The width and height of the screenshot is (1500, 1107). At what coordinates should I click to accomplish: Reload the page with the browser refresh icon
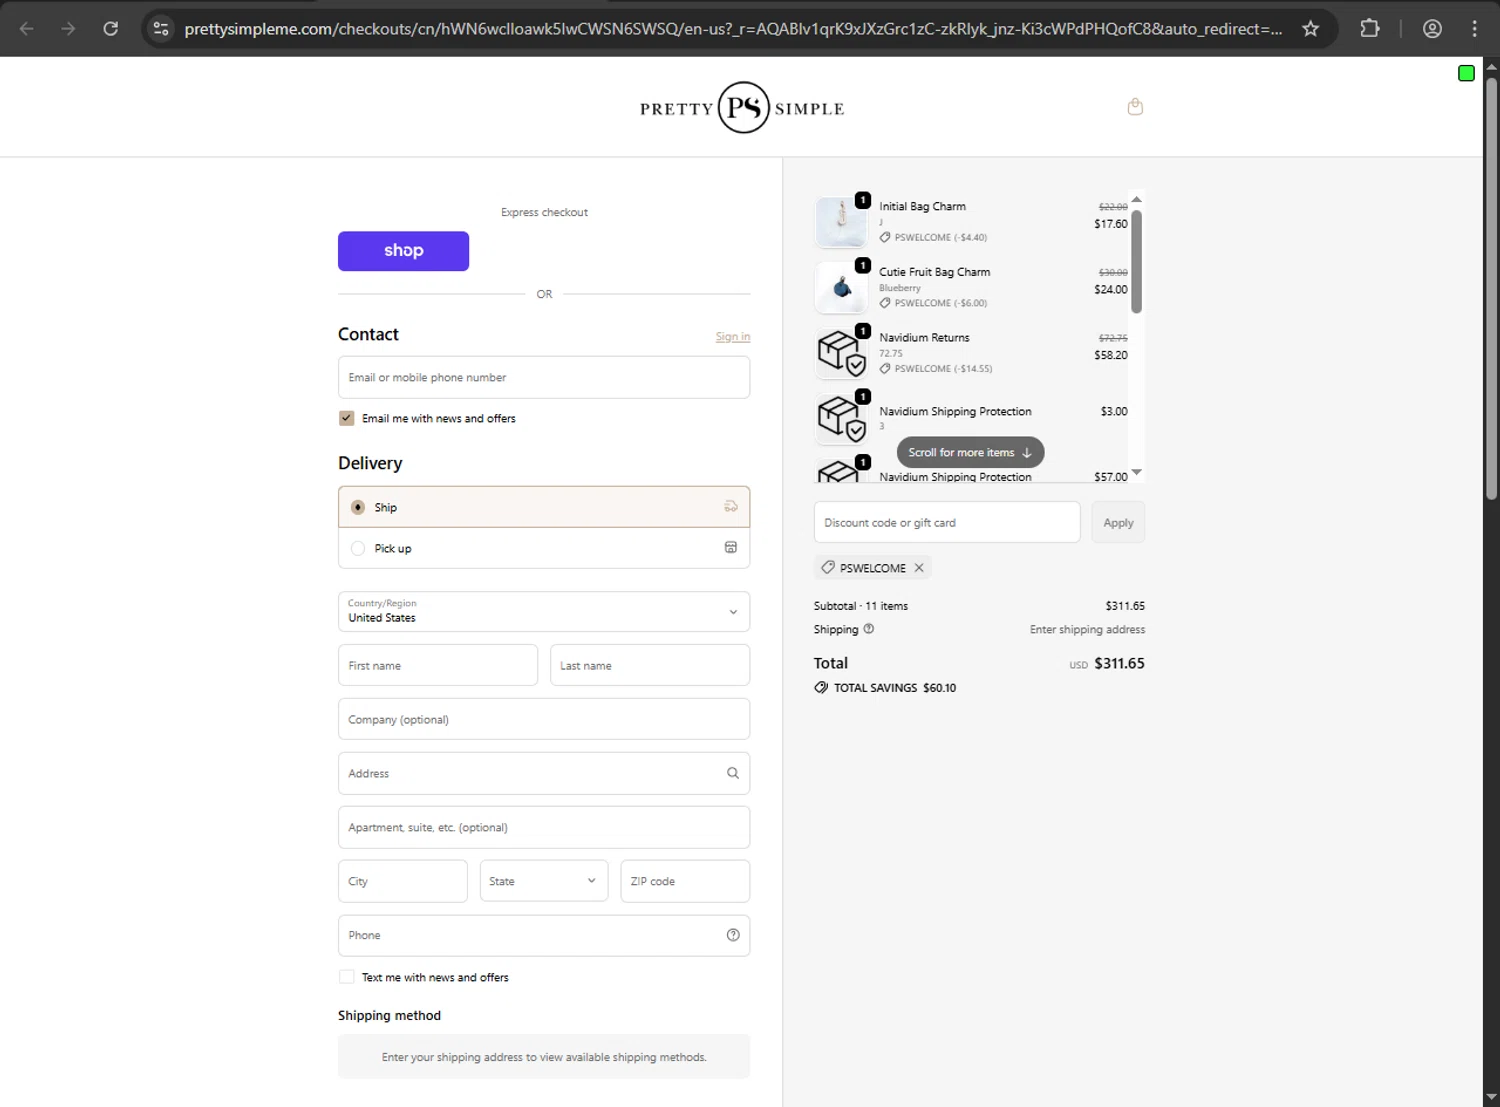[111, 28]
